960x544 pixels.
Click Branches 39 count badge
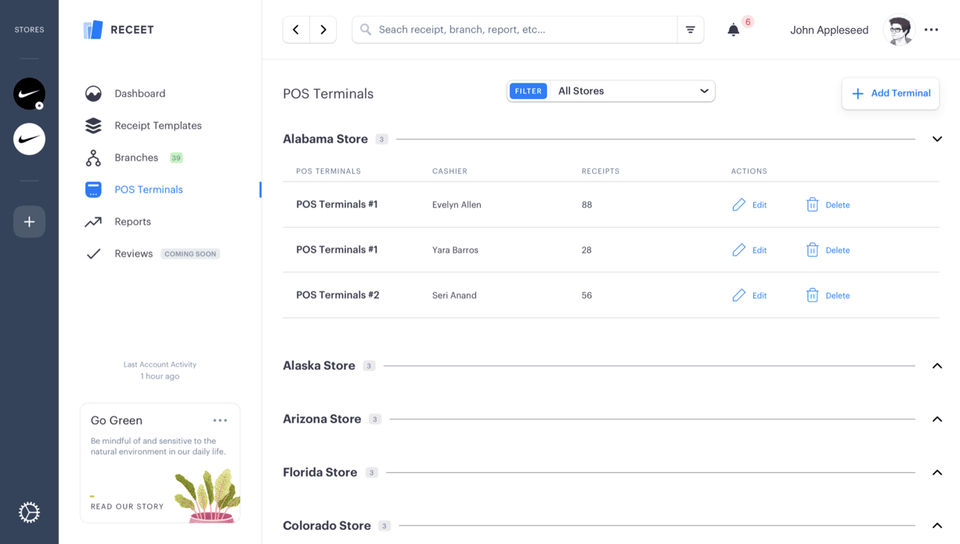(176, 158)
